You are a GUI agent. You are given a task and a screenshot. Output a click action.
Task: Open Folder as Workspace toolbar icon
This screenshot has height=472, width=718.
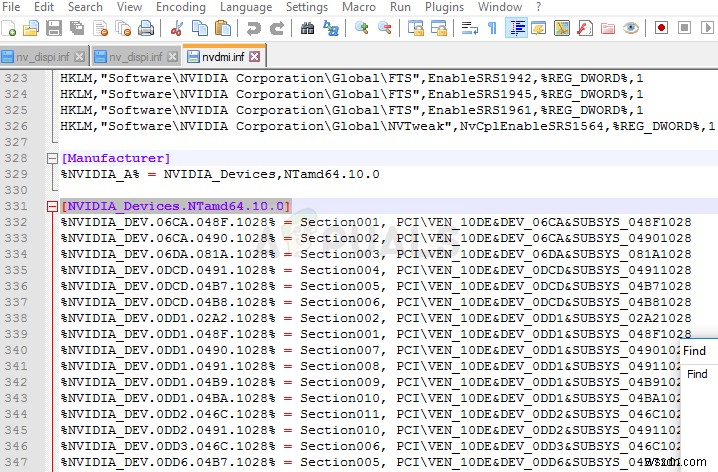click(x=608, y=28)
